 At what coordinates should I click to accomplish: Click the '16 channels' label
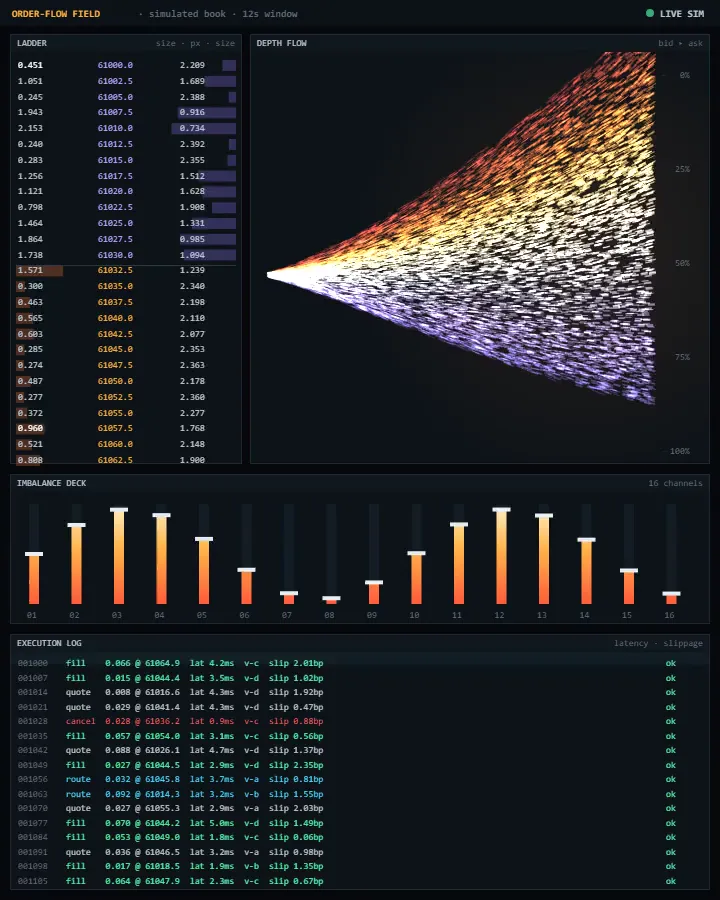[x=675, y=483]
